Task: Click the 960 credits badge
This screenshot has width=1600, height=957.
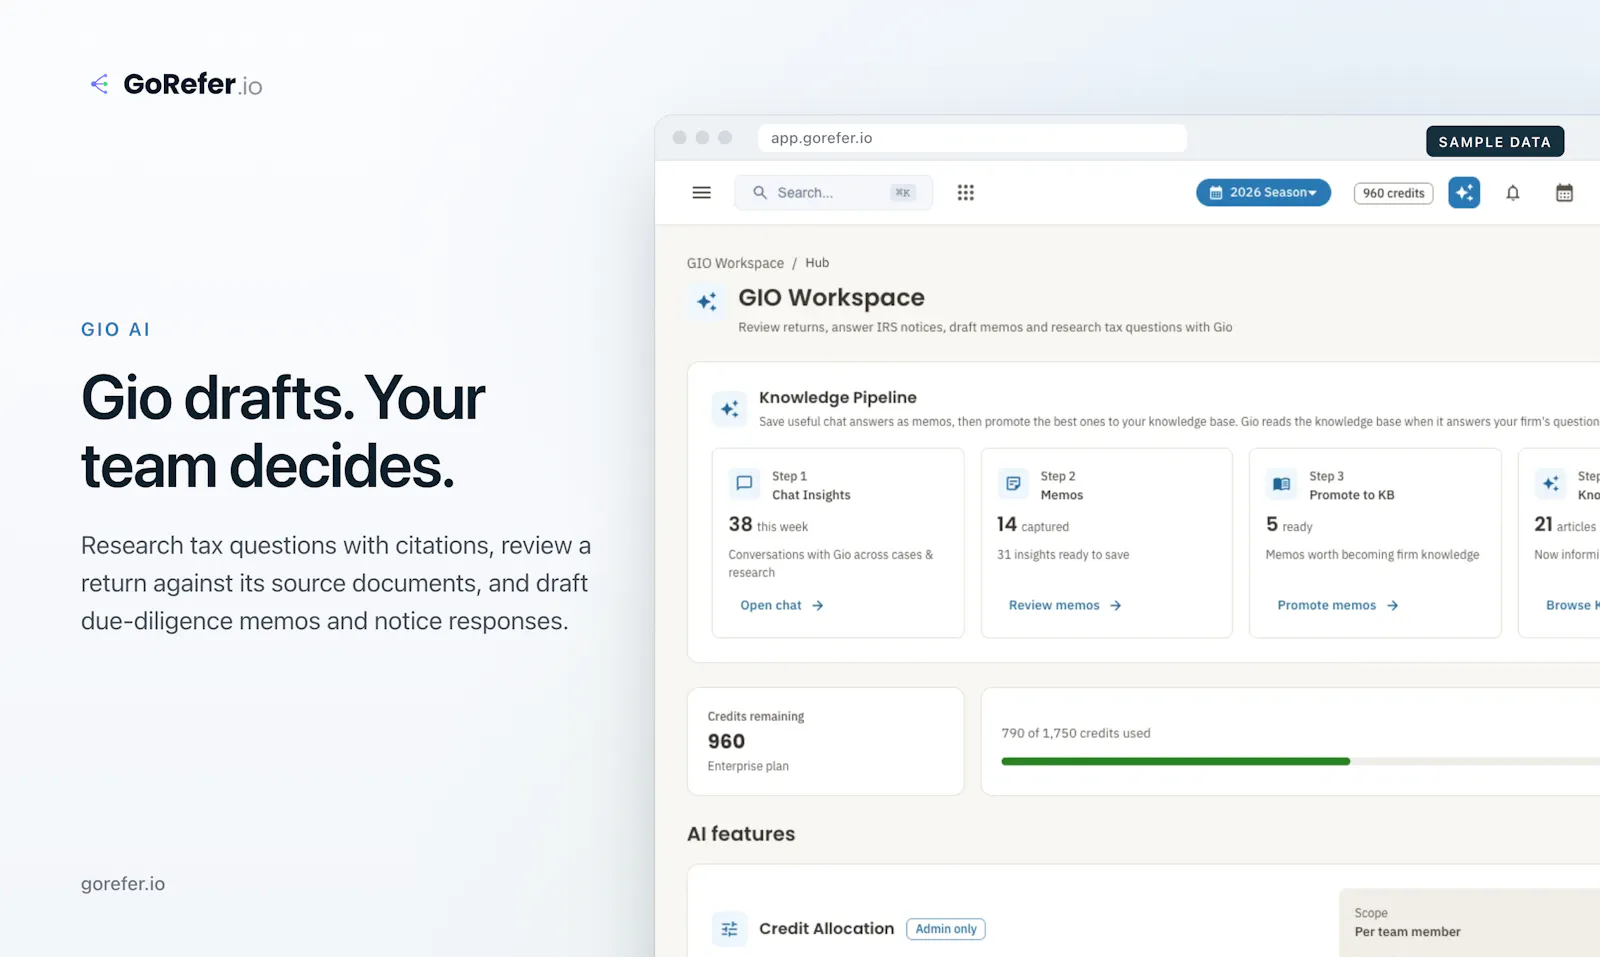Action: point(1393,193)
